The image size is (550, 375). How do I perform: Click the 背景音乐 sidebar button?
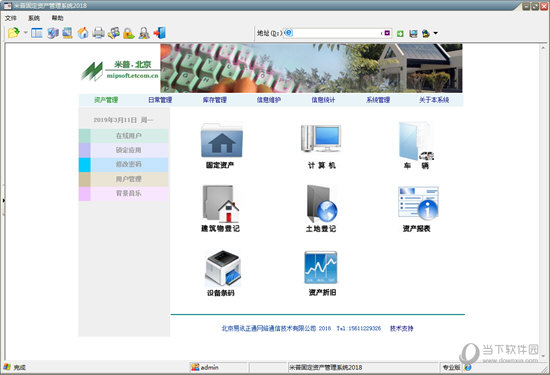(123, 193)
